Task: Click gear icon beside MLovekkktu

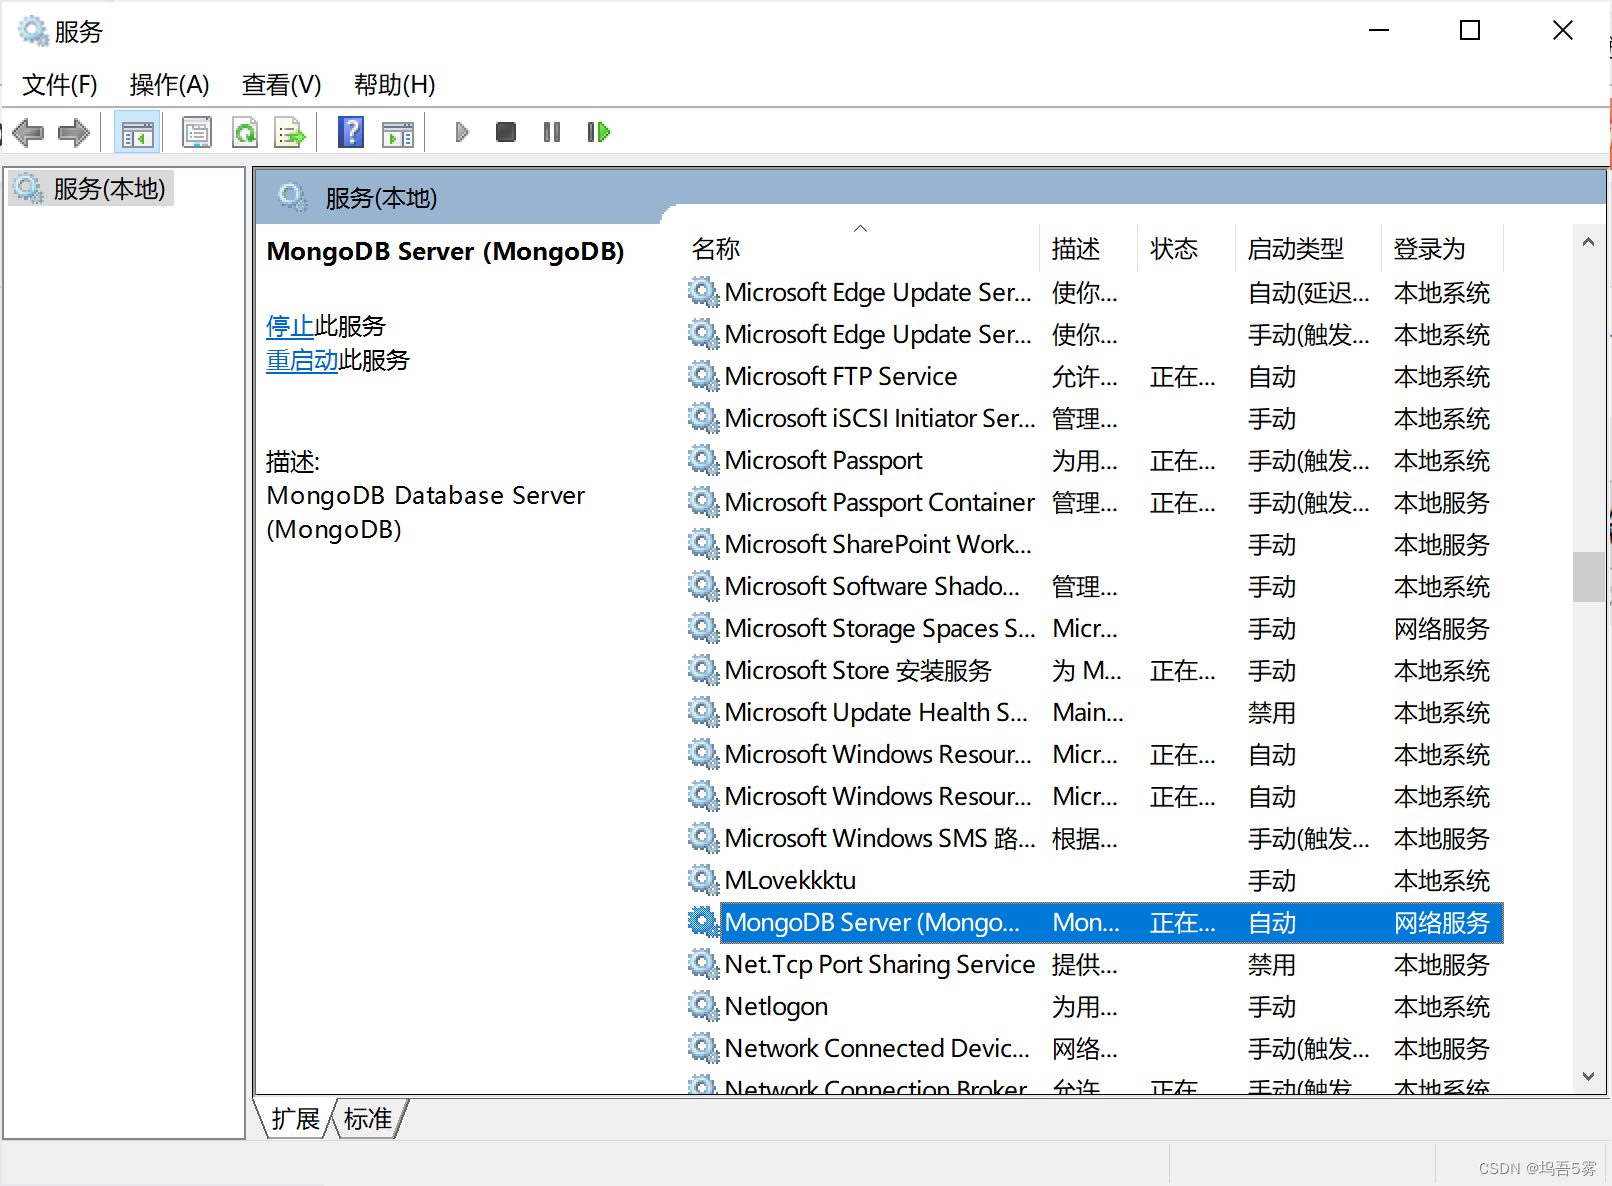Action: coord(704,881)
